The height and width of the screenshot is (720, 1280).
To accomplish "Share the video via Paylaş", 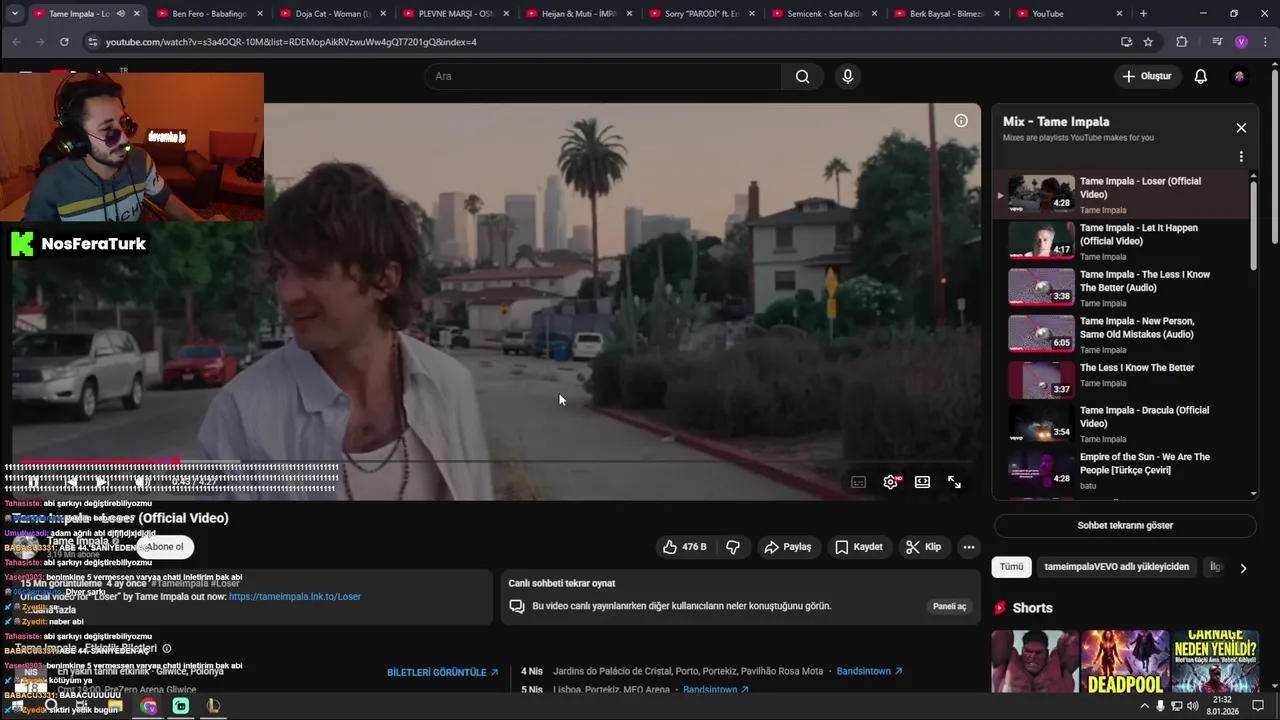I will point(787,547).
